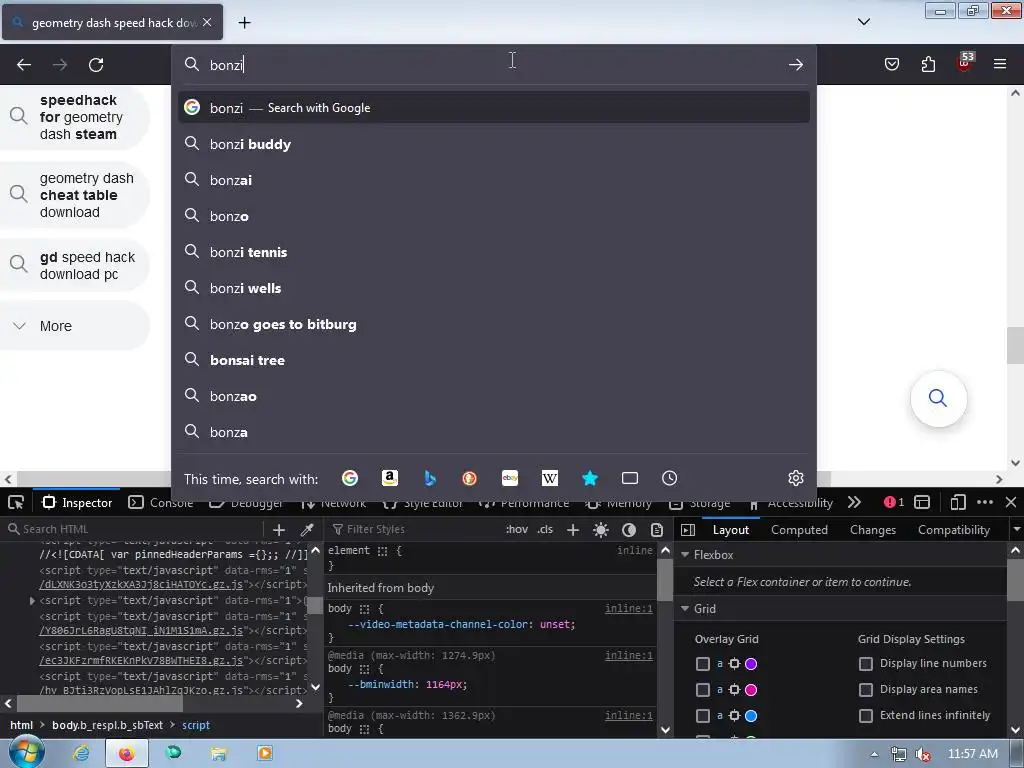Search this time with DuckDuckGo icon
1024x768 pixels.
tap(470, 478)
